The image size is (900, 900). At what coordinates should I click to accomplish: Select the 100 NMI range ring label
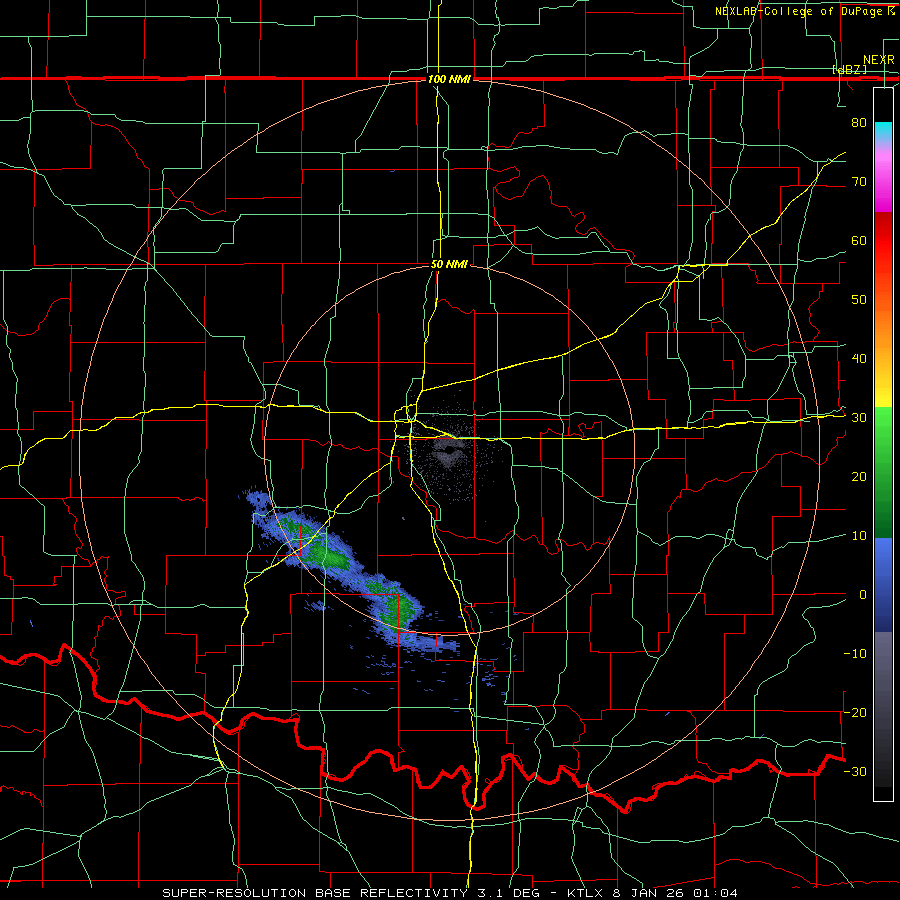pyautogui.click(x=449, y=79)
